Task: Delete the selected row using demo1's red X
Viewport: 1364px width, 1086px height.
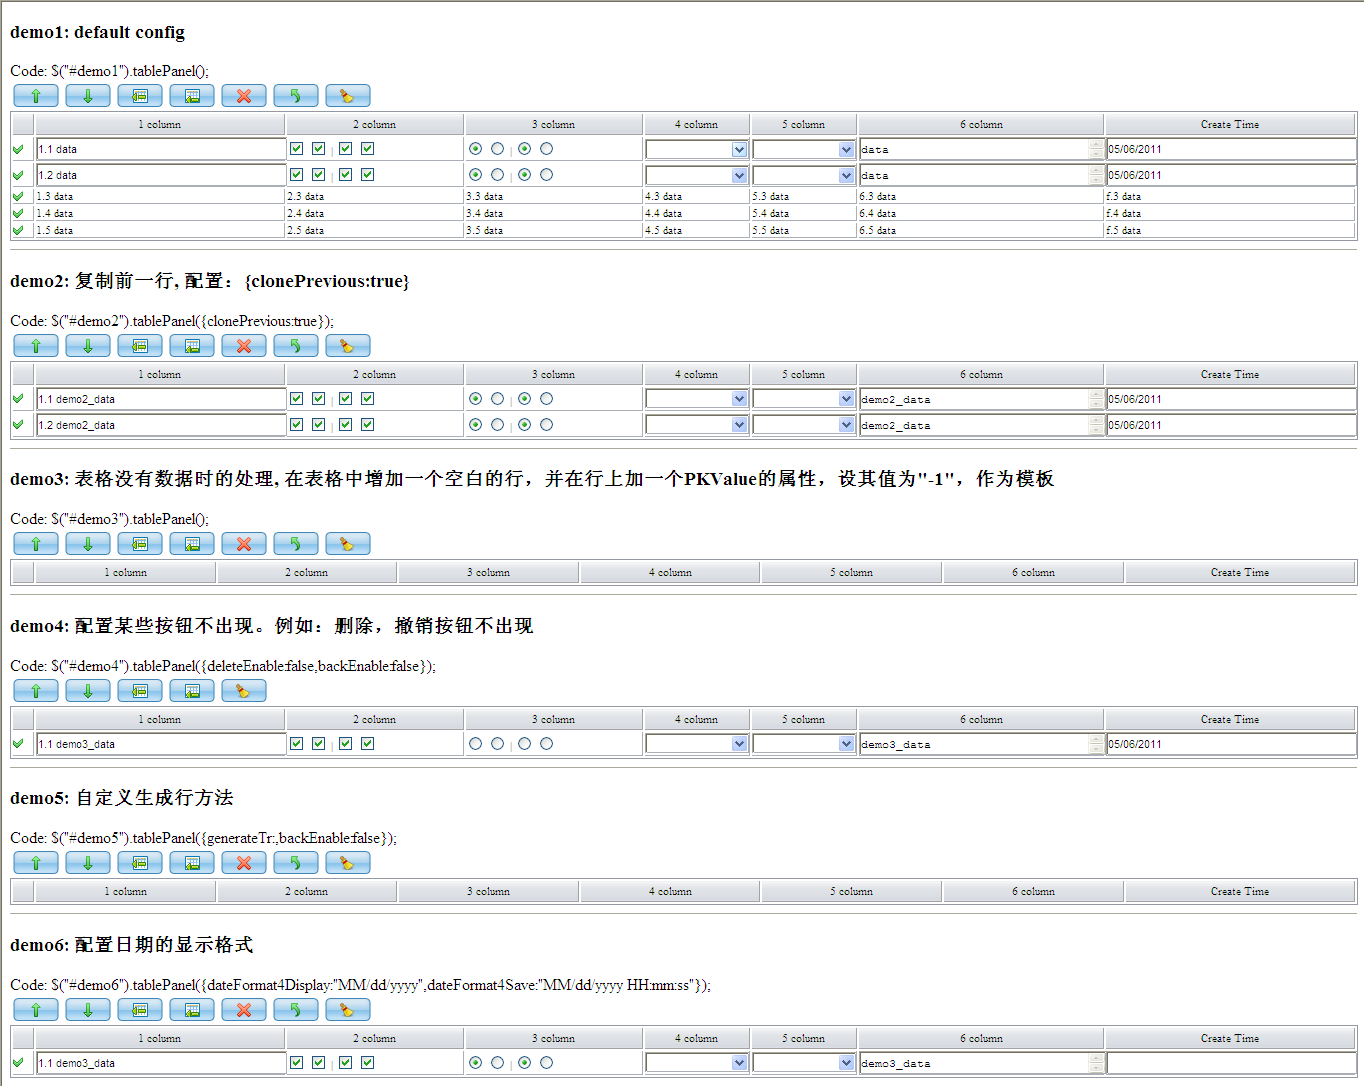Action: coord(244,96)
